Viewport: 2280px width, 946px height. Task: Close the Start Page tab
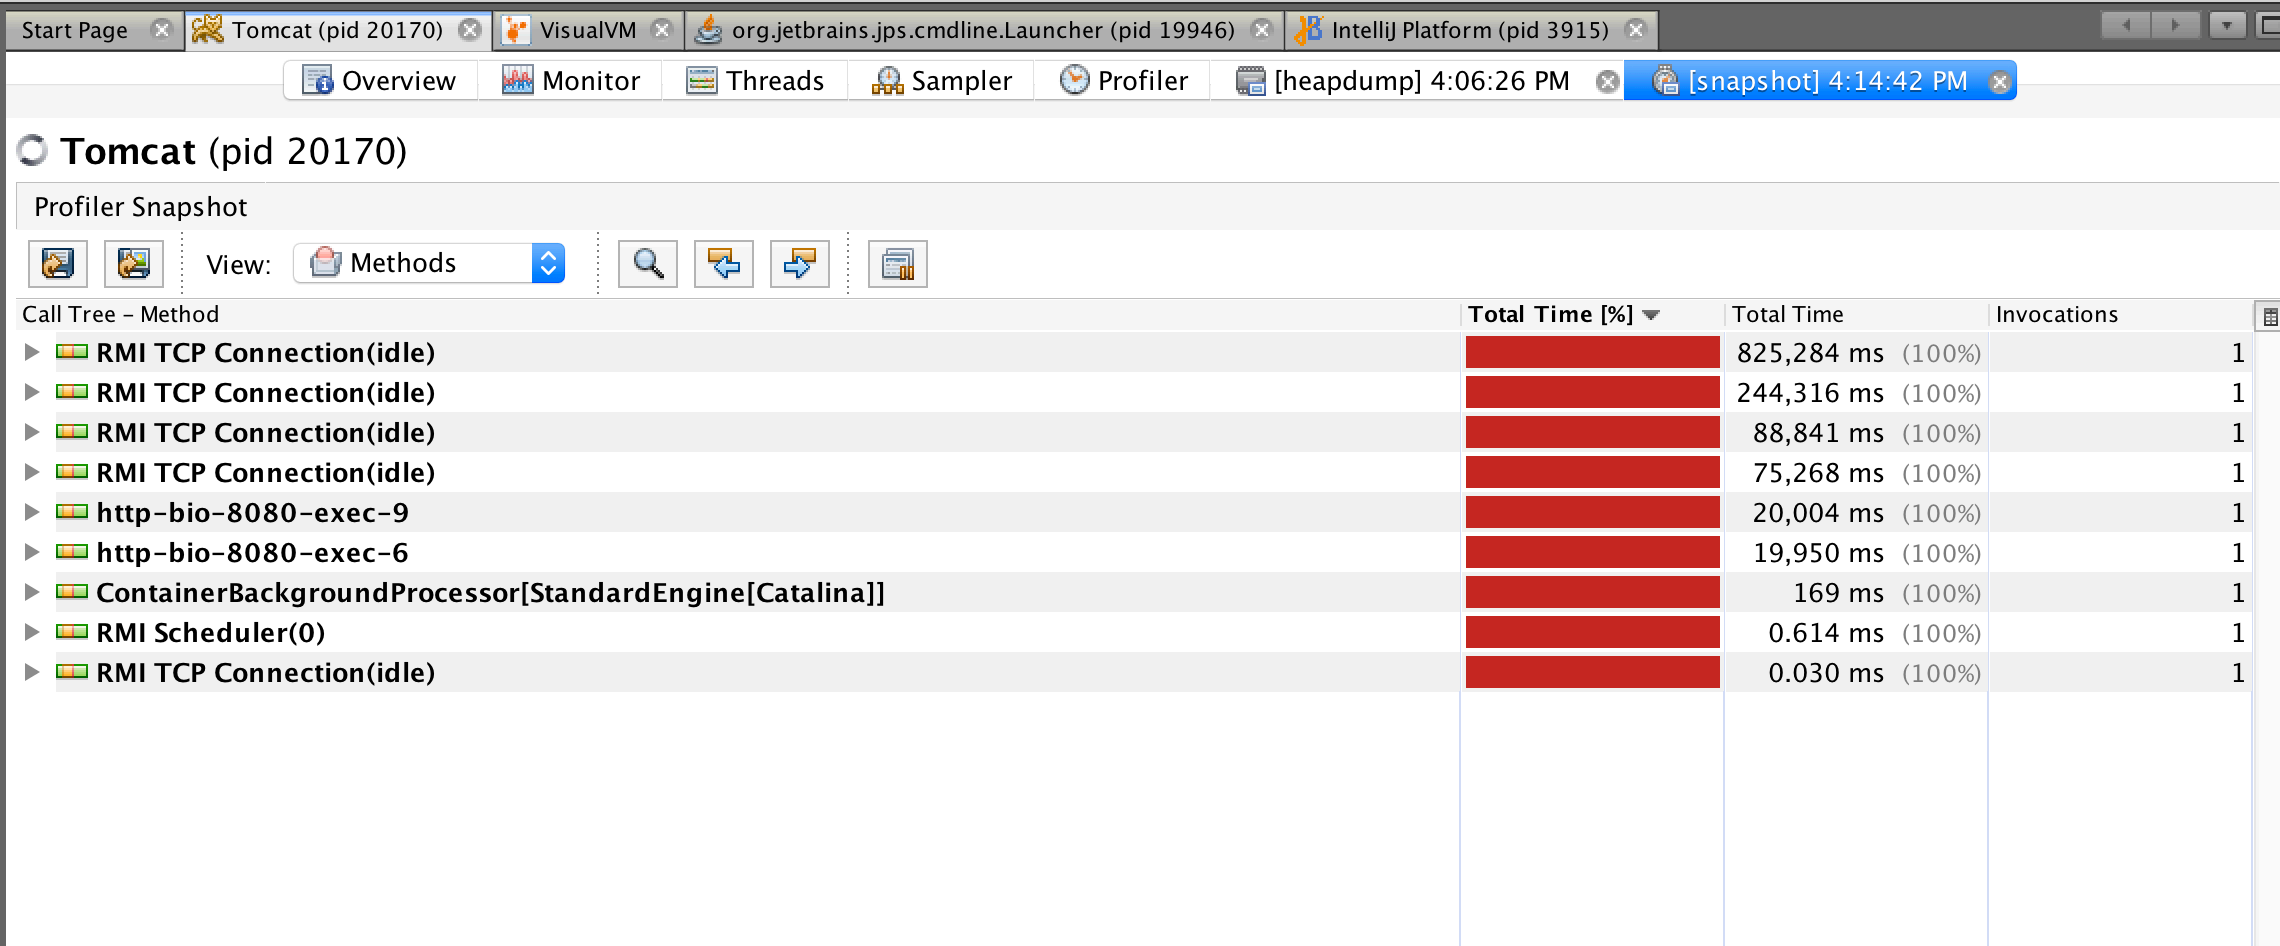point(161,30)
